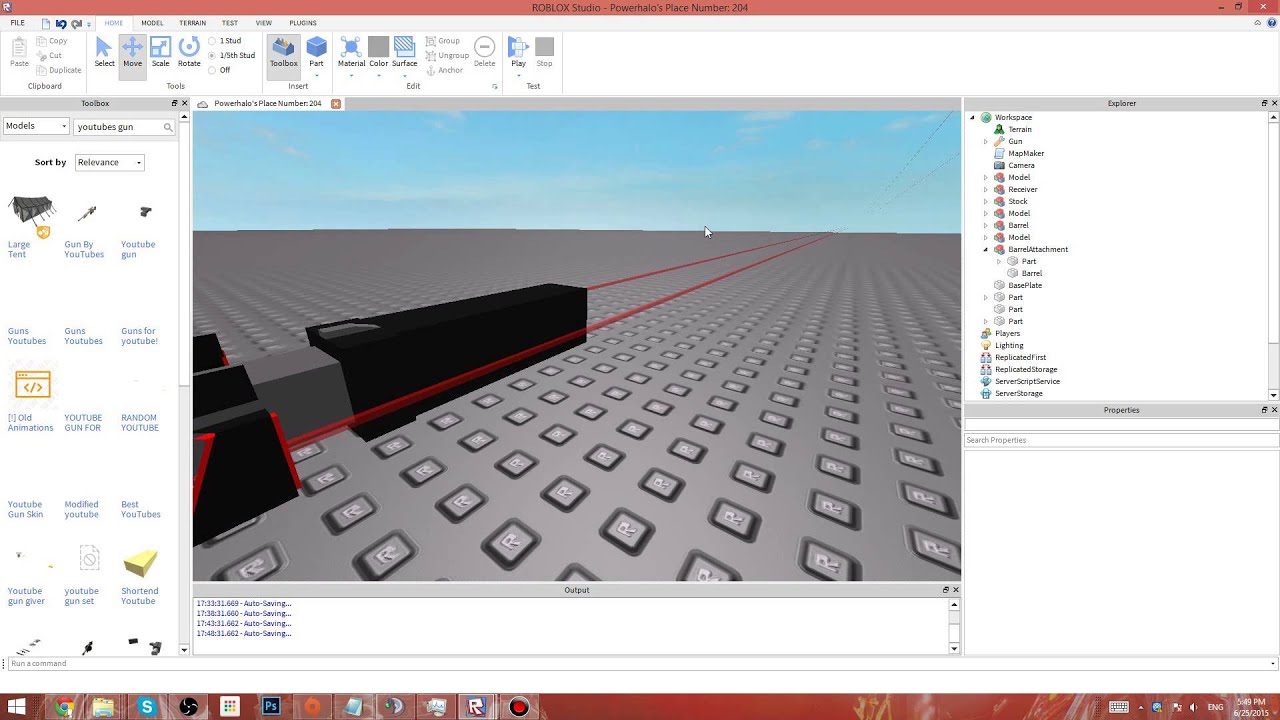The height and width of the screenshot is (720, 1280).
Task: Click Cut in the Clipboard group
Action: click(49, 56)
